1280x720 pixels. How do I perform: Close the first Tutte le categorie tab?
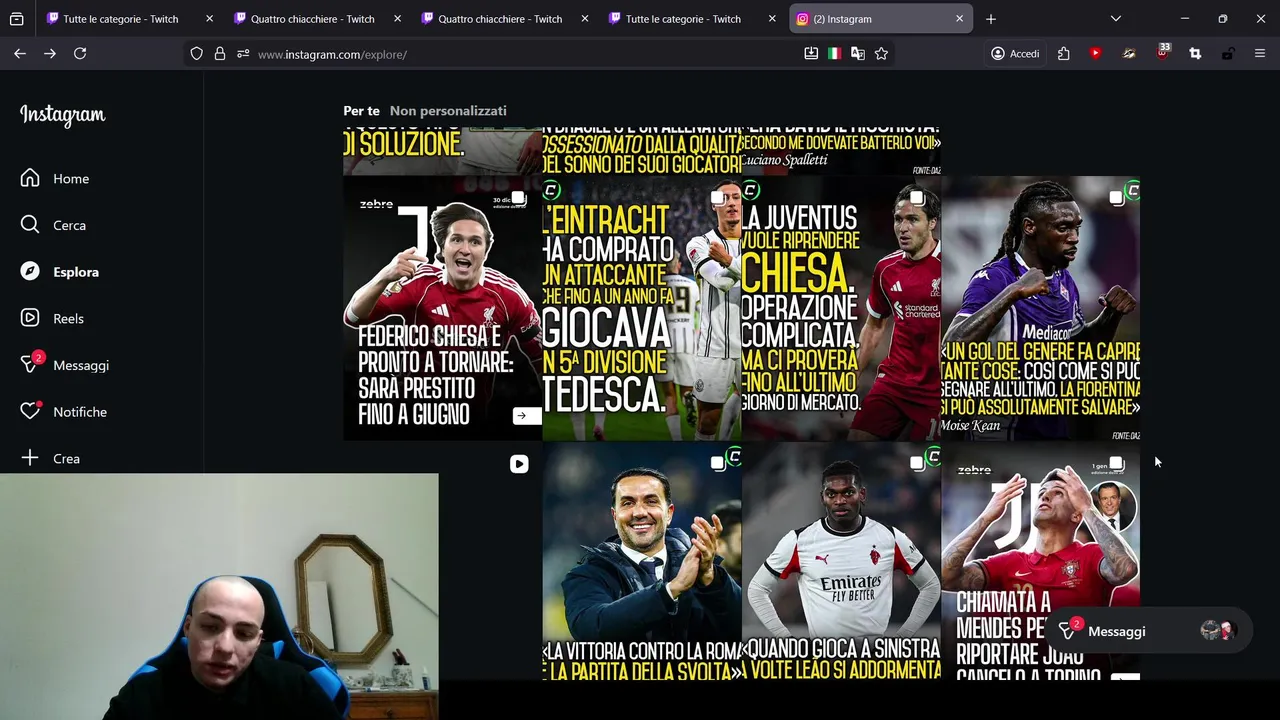pyautogui.click(x=209, y=19)
